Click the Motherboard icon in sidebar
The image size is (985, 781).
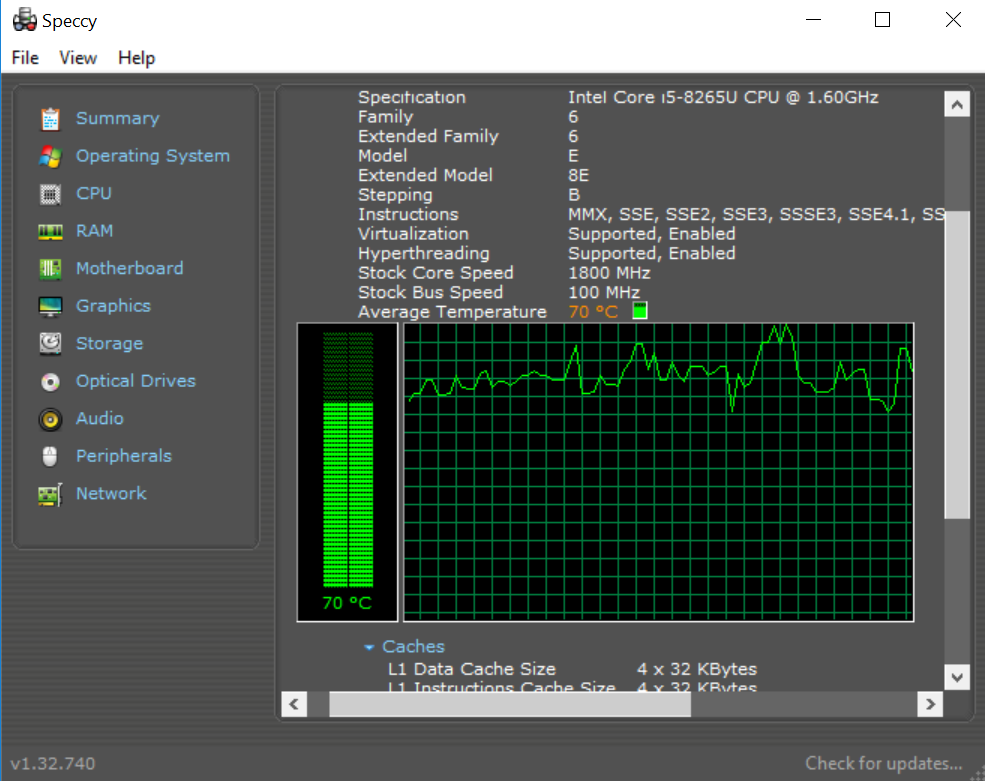point(50,270)
